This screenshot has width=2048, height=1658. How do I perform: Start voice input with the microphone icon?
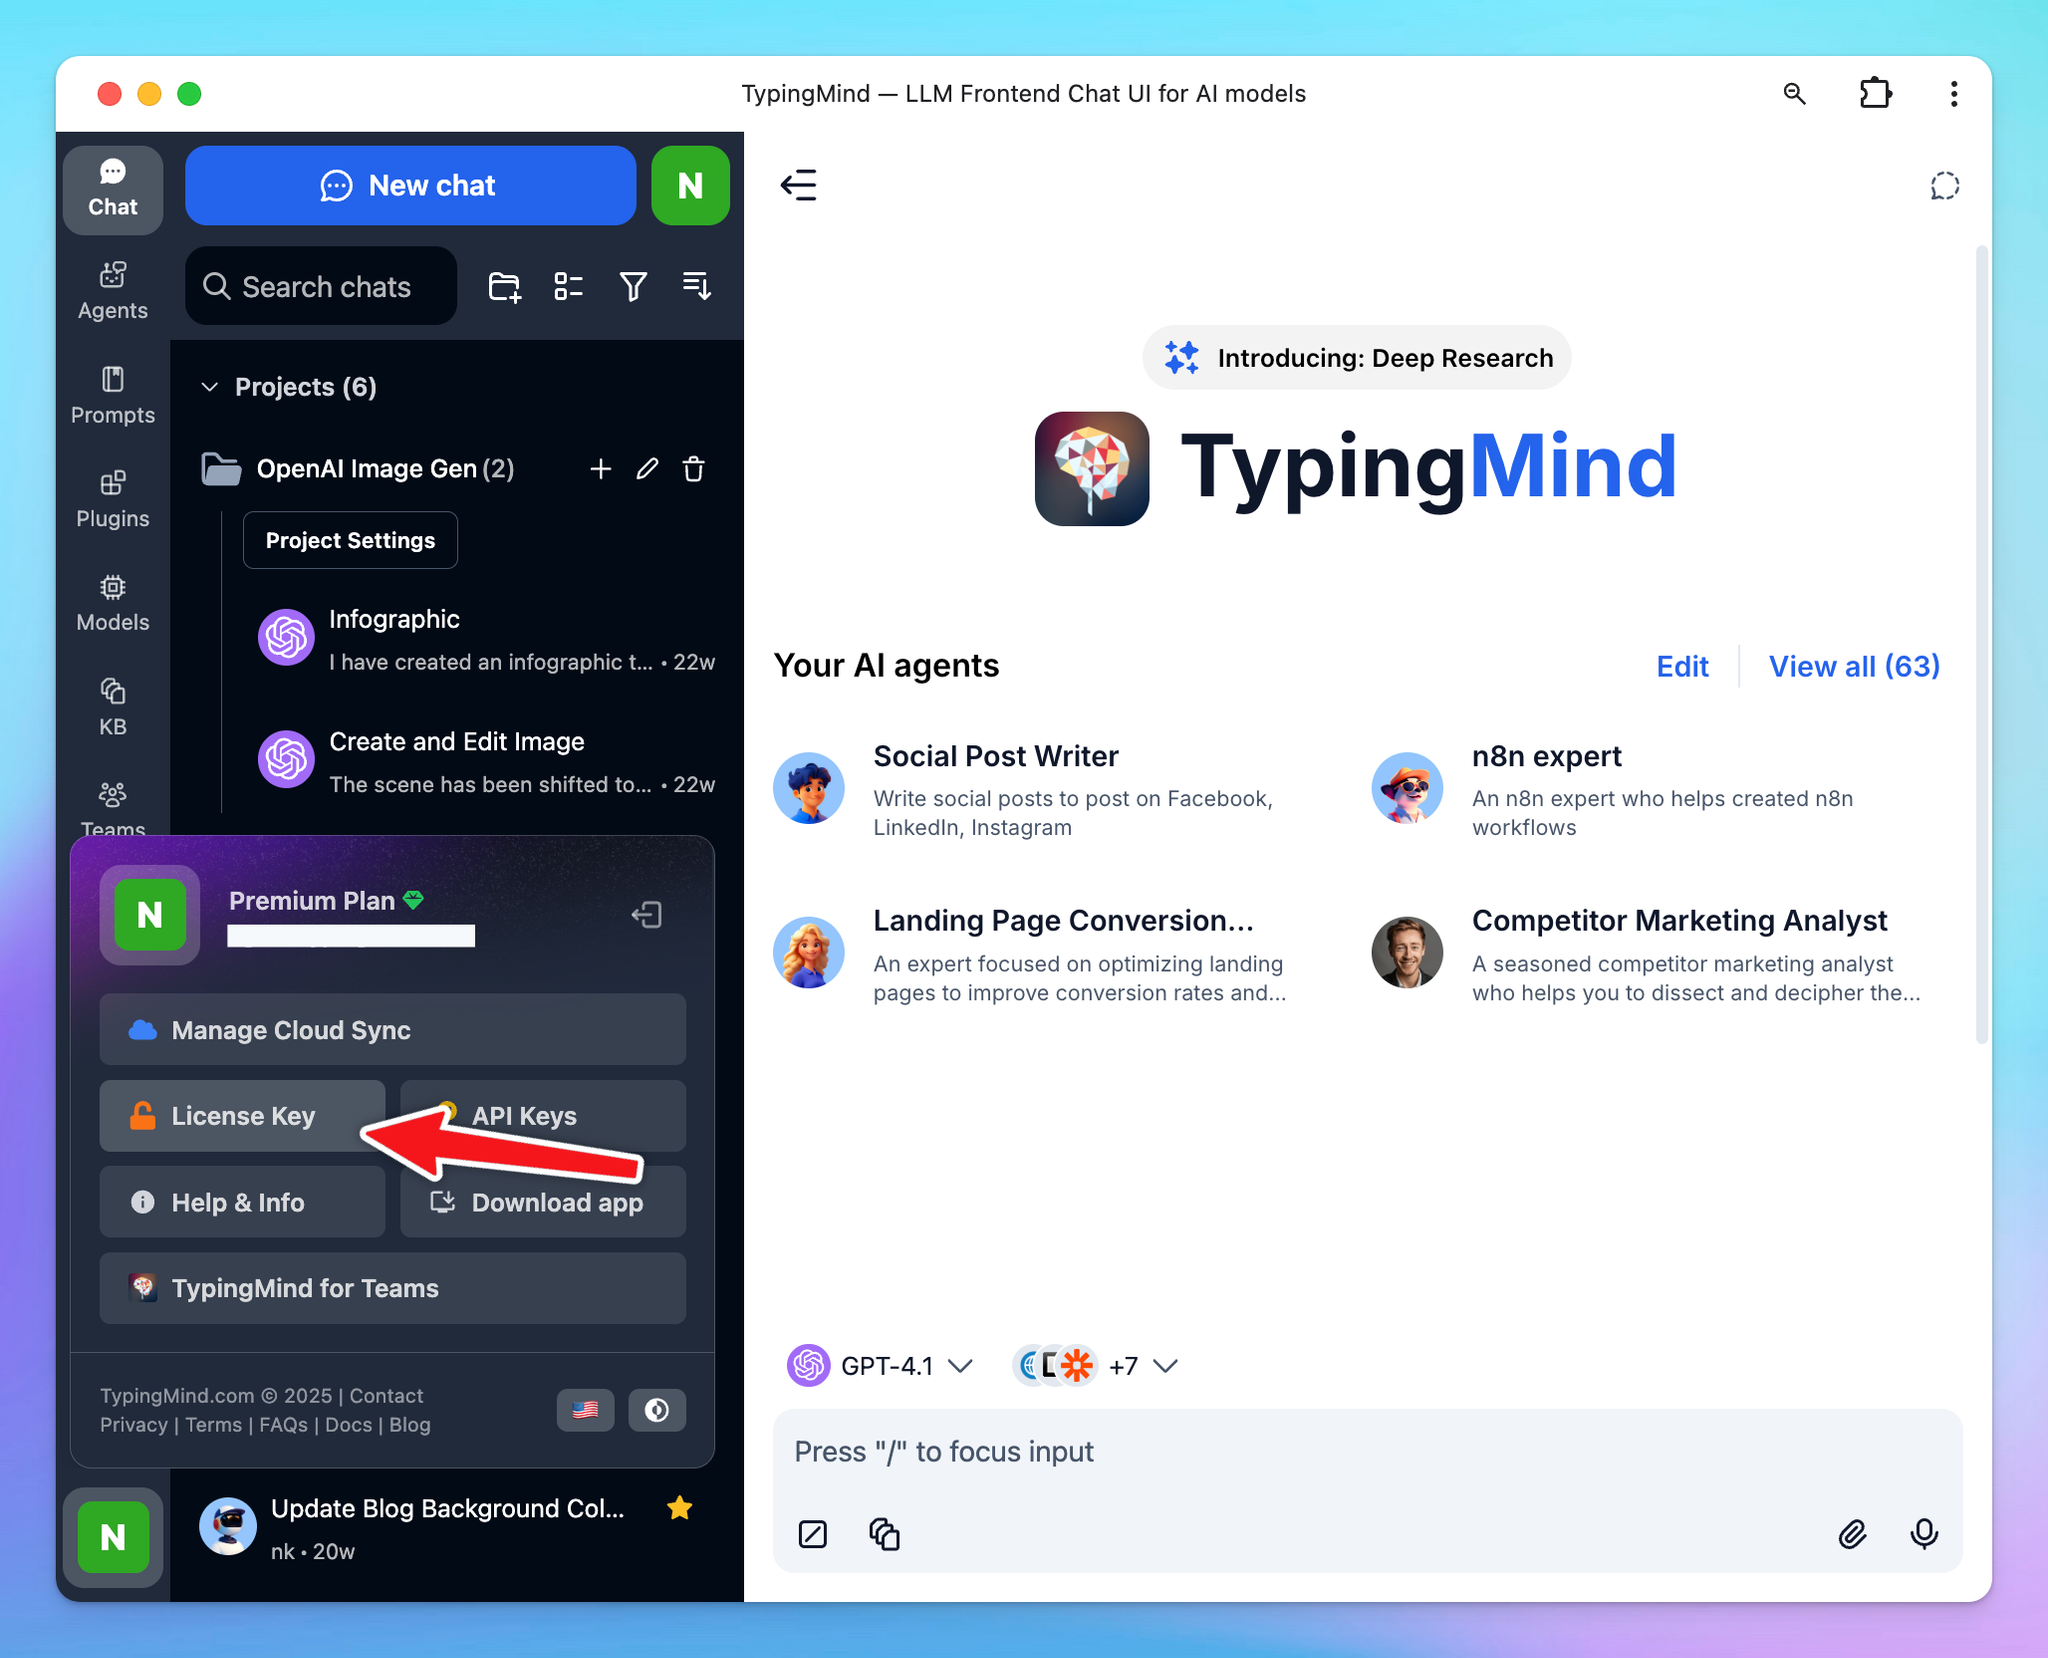tap(1925, 1534)
